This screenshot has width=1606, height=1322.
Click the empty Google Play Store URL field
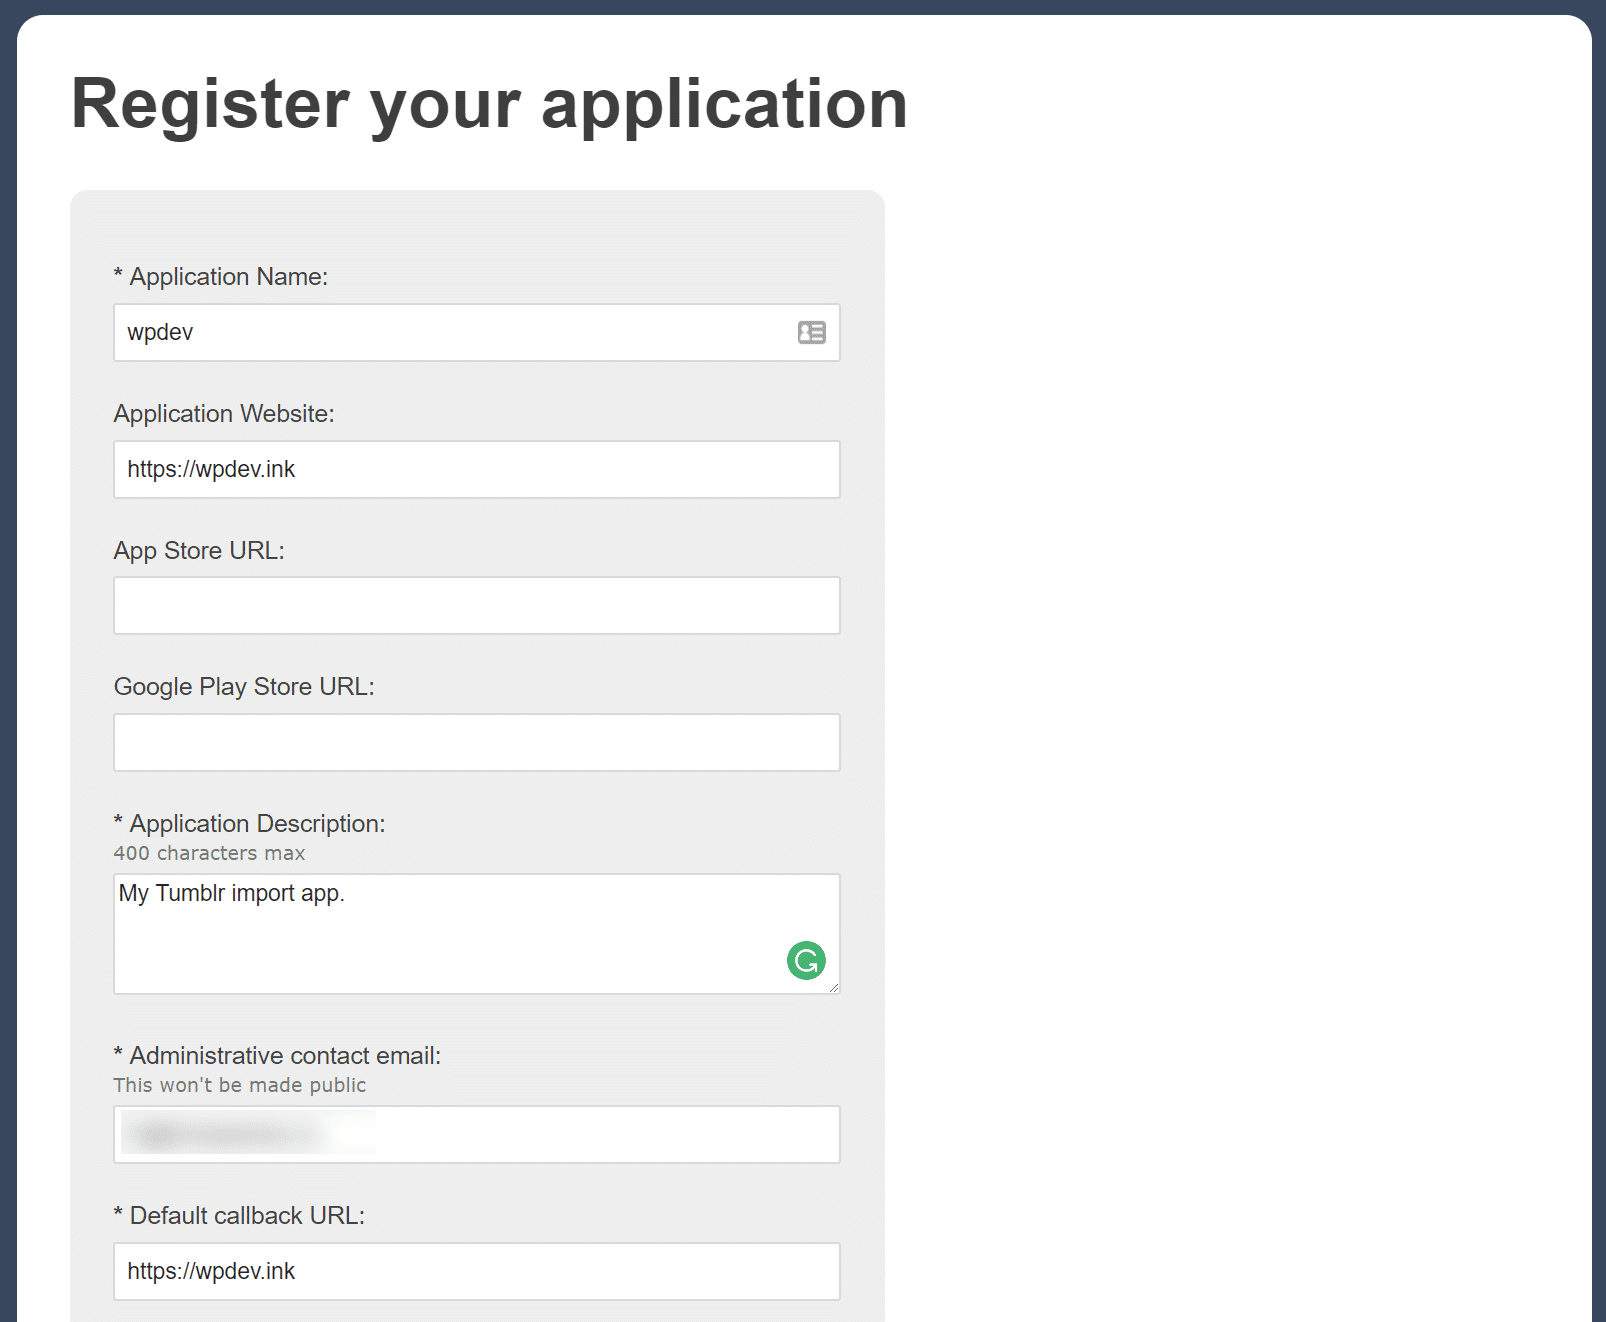tap(476, 742)
